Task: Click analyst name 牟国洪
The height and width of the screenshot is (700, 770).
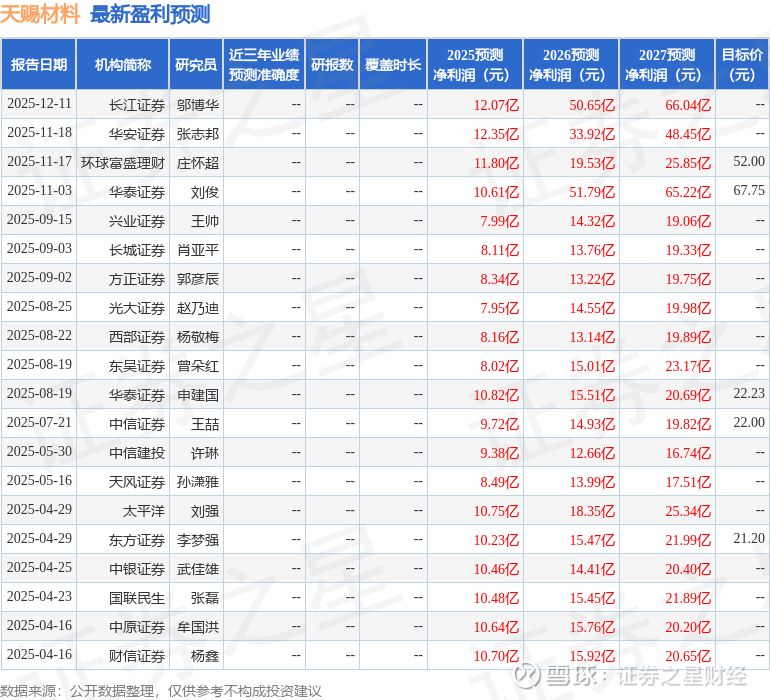Action: click(x=197, y=627)
